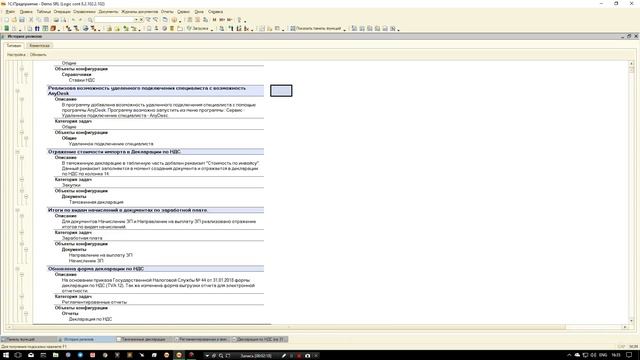Click the Open file toolbar icon
Image resolution: width=640 pixels, height=360 pixels.
[x=14, y=20]
